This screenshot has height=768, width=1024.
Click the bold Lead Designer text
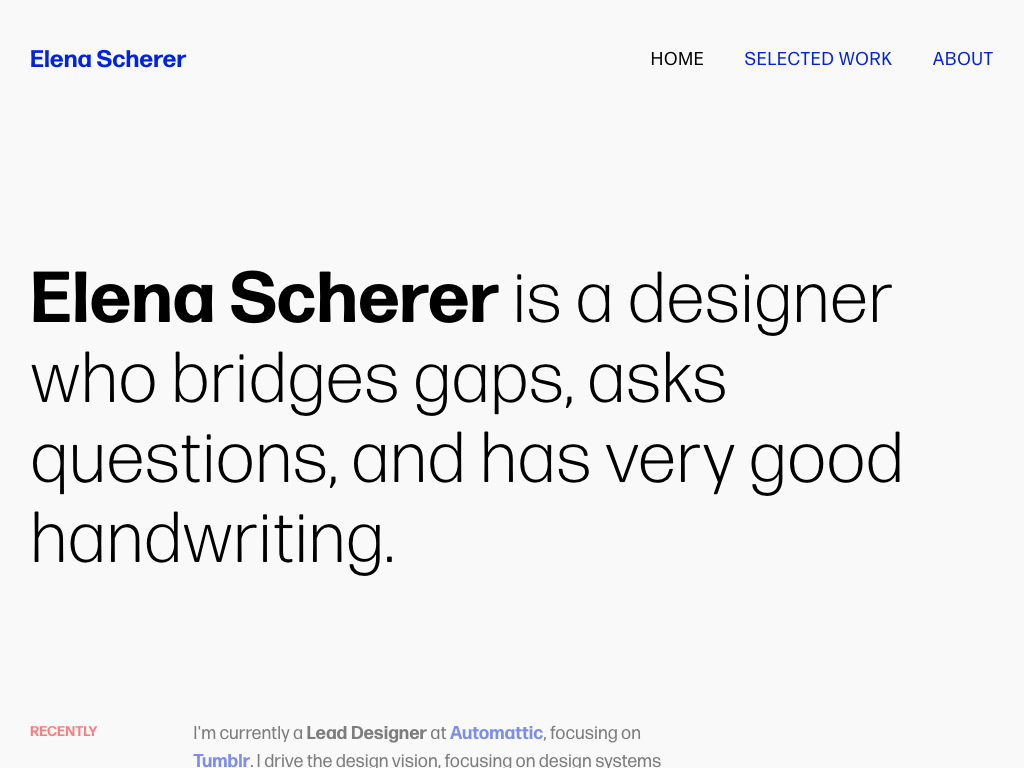pos(366,733)
